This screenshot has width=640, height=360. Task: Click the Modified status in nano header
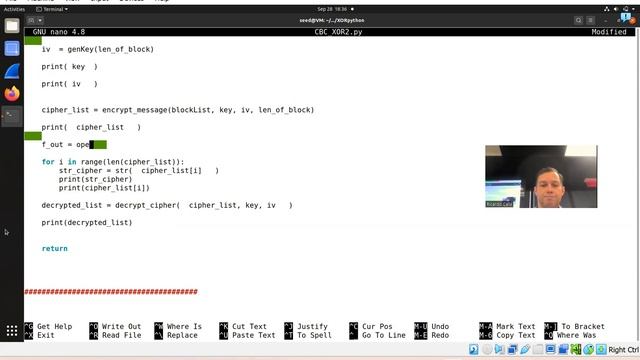click(609, 32)
